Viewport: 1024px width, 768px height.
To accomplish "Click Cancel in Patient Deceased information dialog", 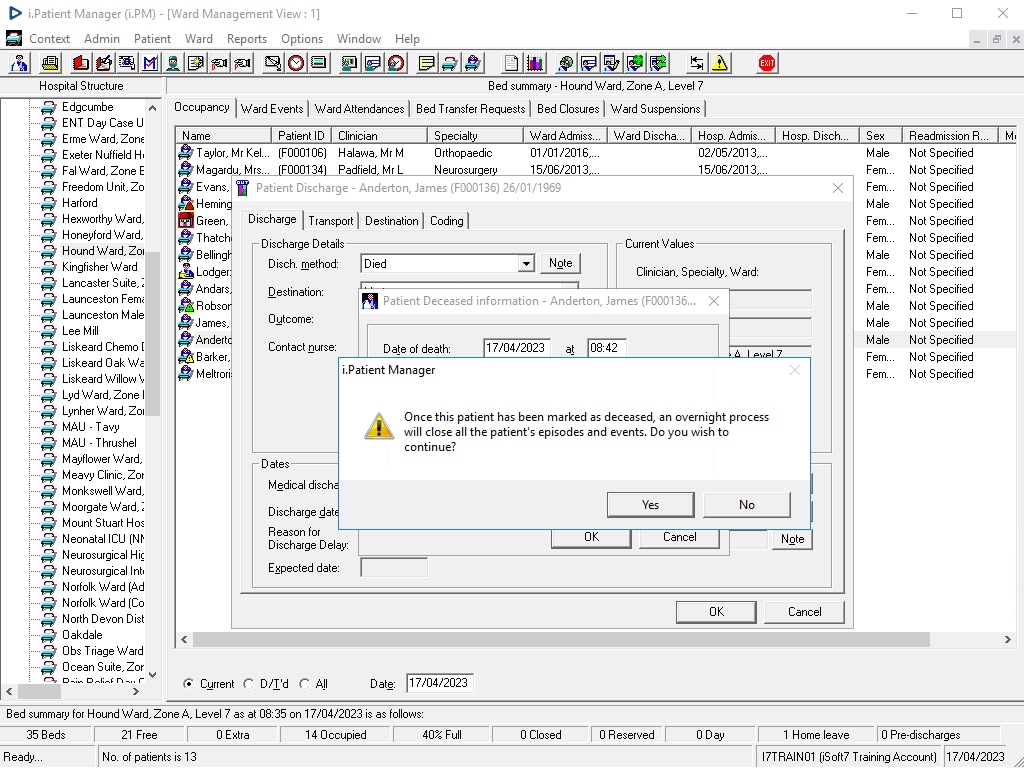I will tap(679, 537).
